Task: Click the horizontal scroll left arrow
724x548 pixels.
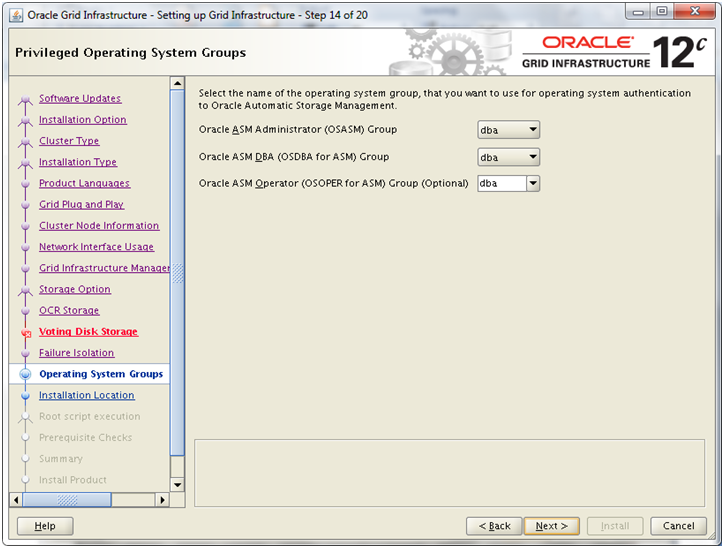Action: pos(16,500)
